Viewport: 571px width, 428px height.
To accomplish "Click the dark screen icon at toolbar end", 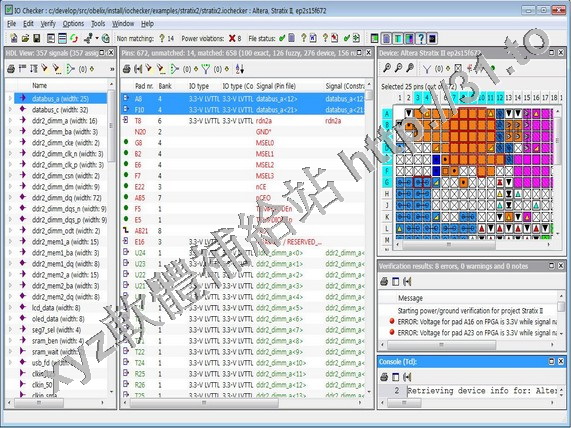I will (432, 38).
